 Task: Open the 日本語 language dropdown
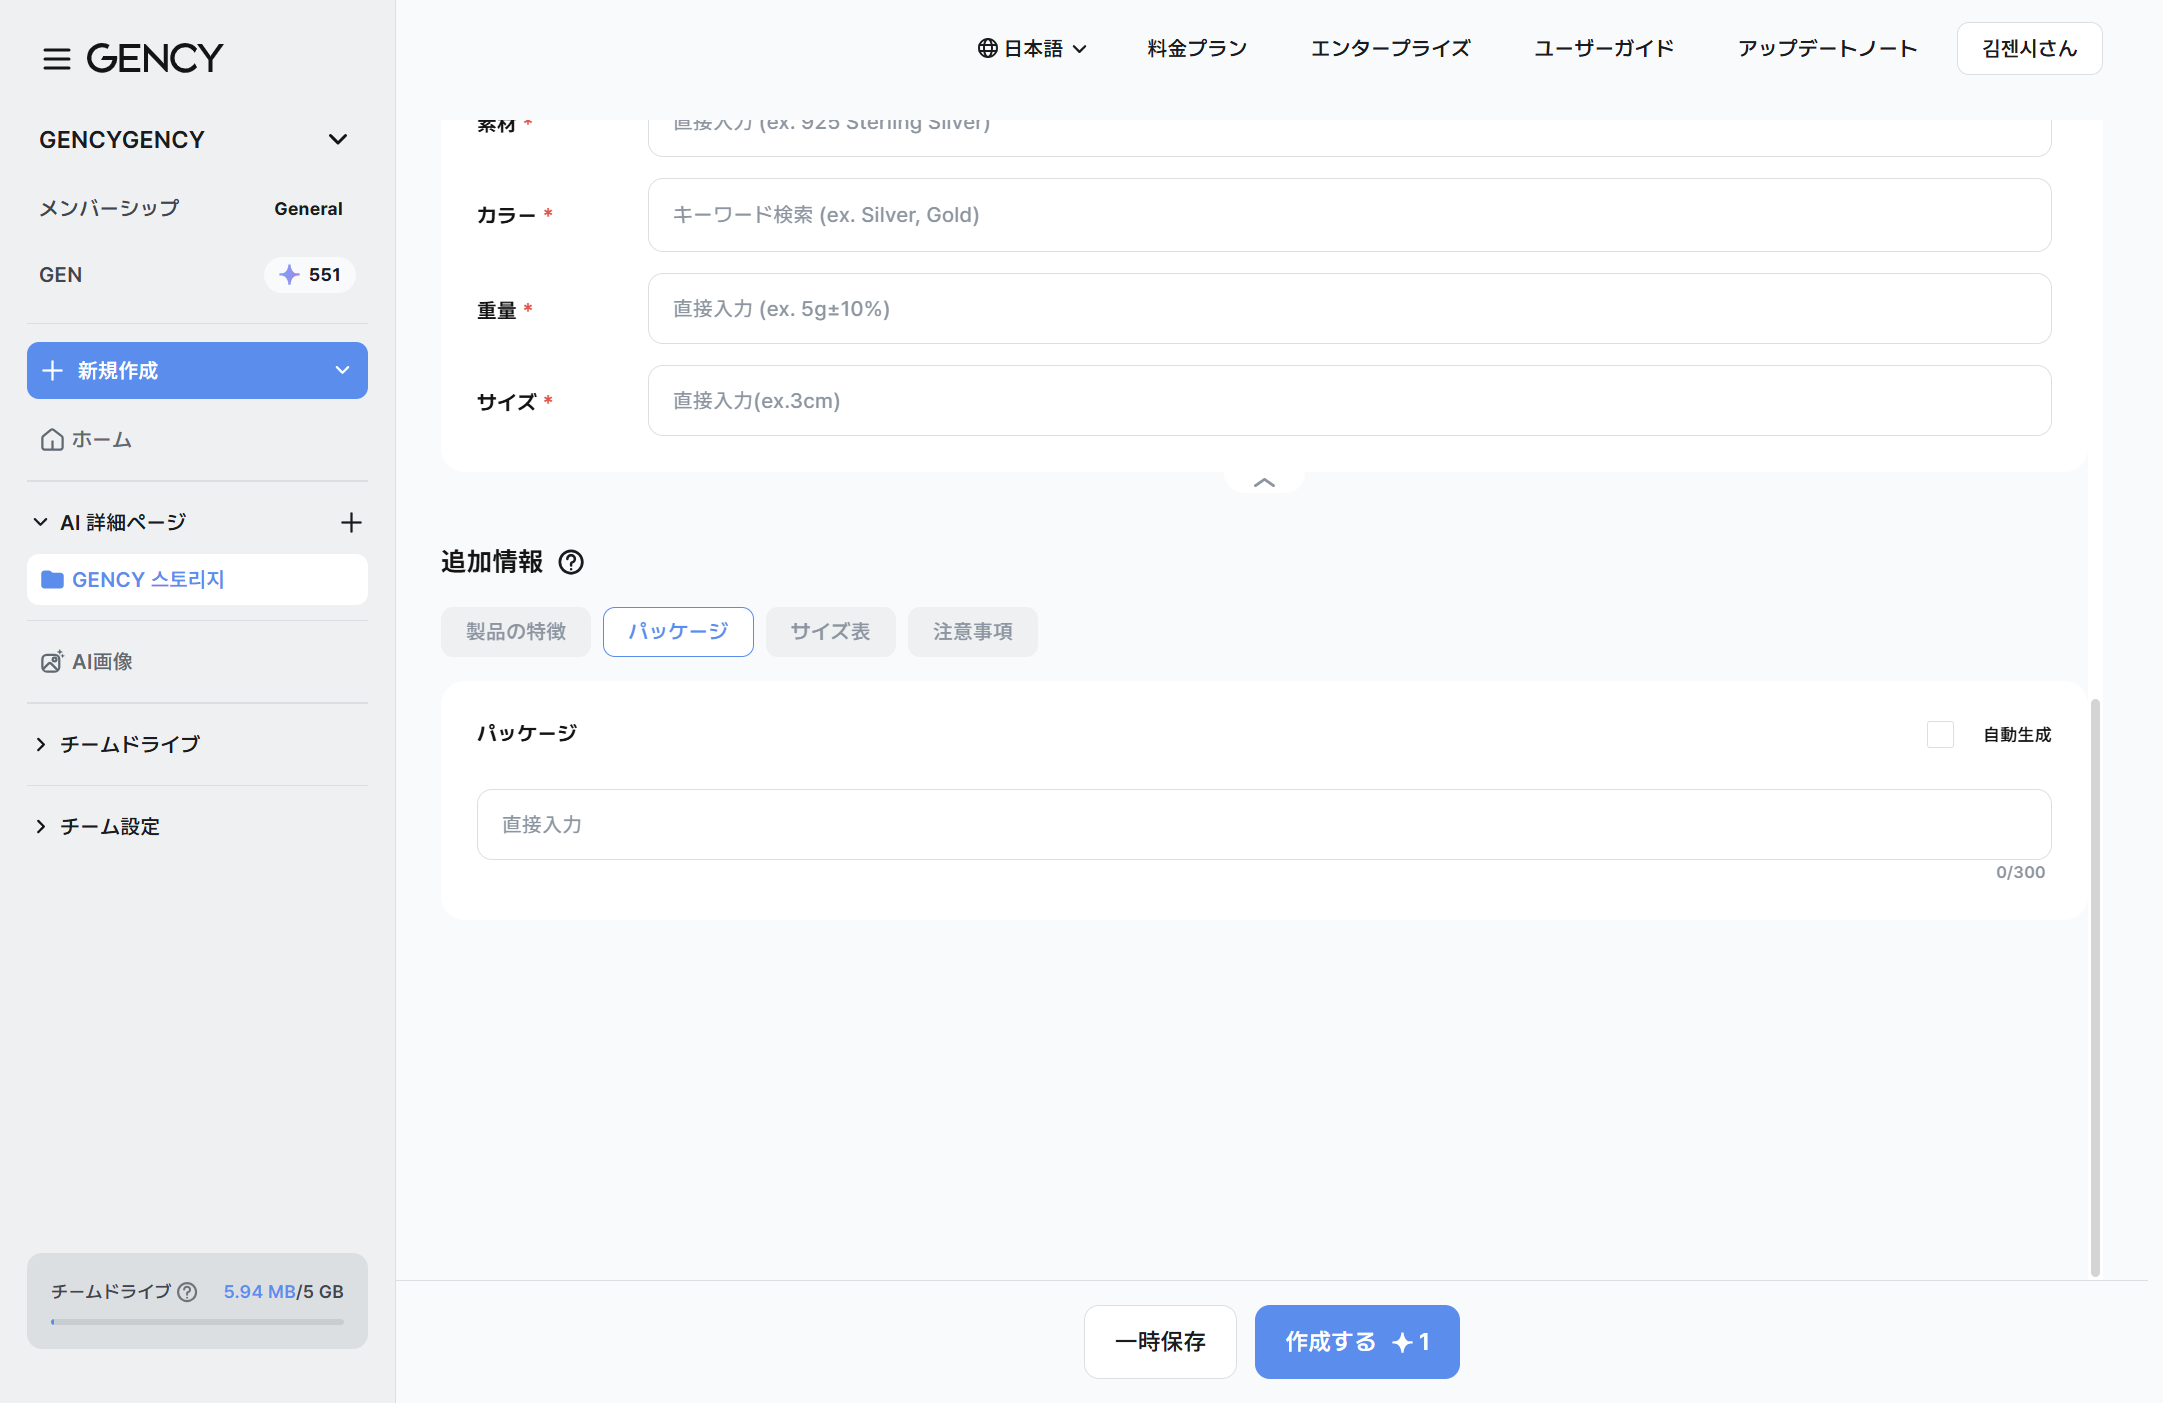[x=1032, y=48]
